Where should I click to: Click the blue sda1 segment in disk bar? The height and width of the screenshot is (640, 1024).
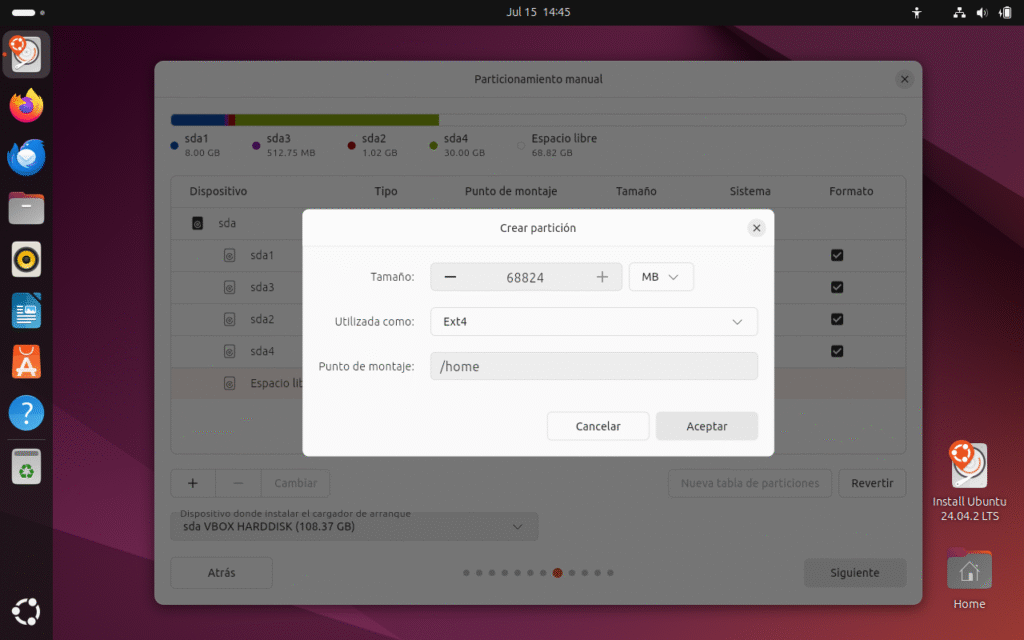[198, 120]
